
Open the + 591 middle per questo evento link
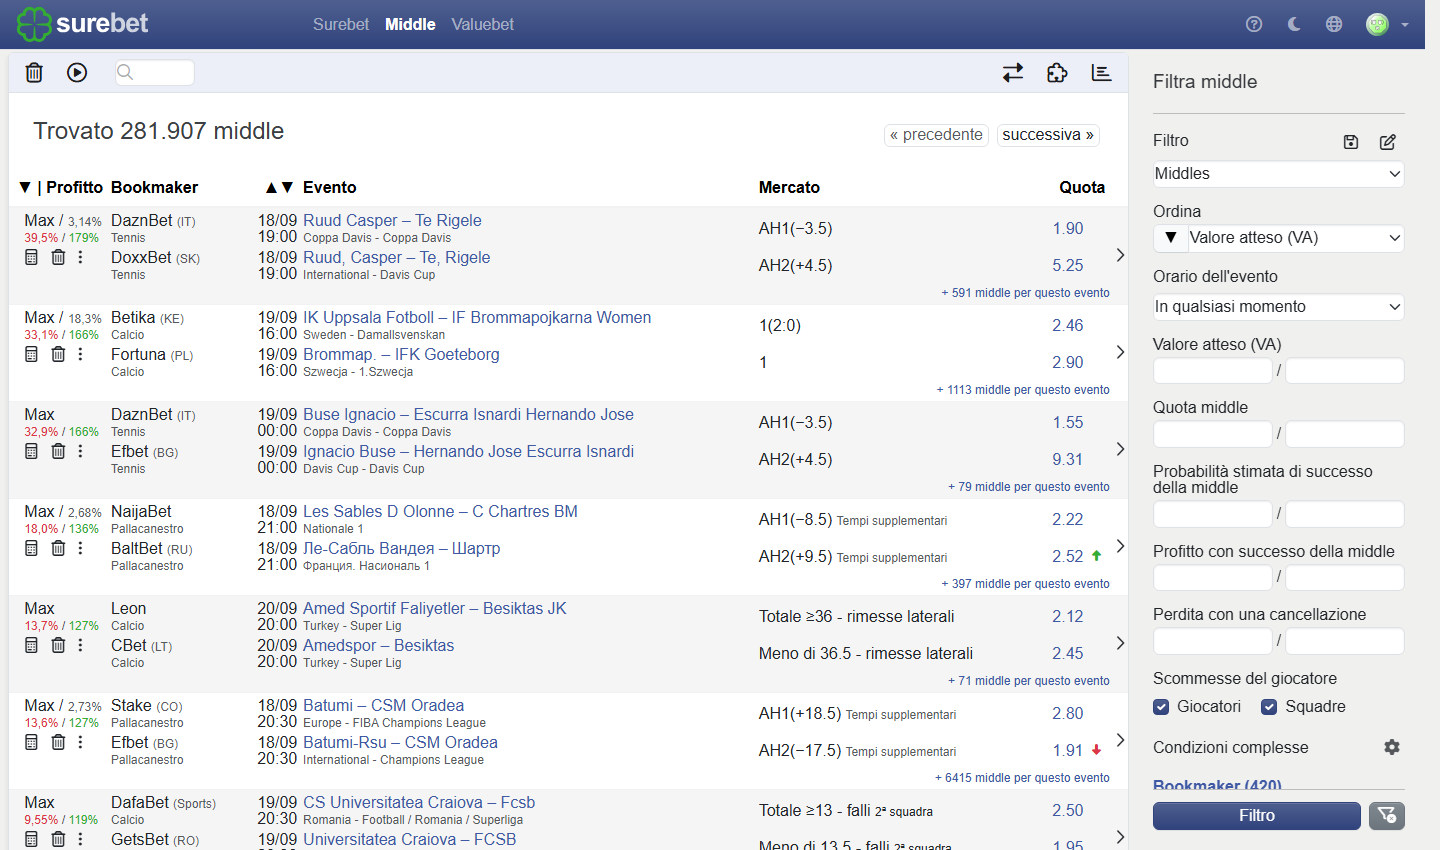pos(1025,293)
